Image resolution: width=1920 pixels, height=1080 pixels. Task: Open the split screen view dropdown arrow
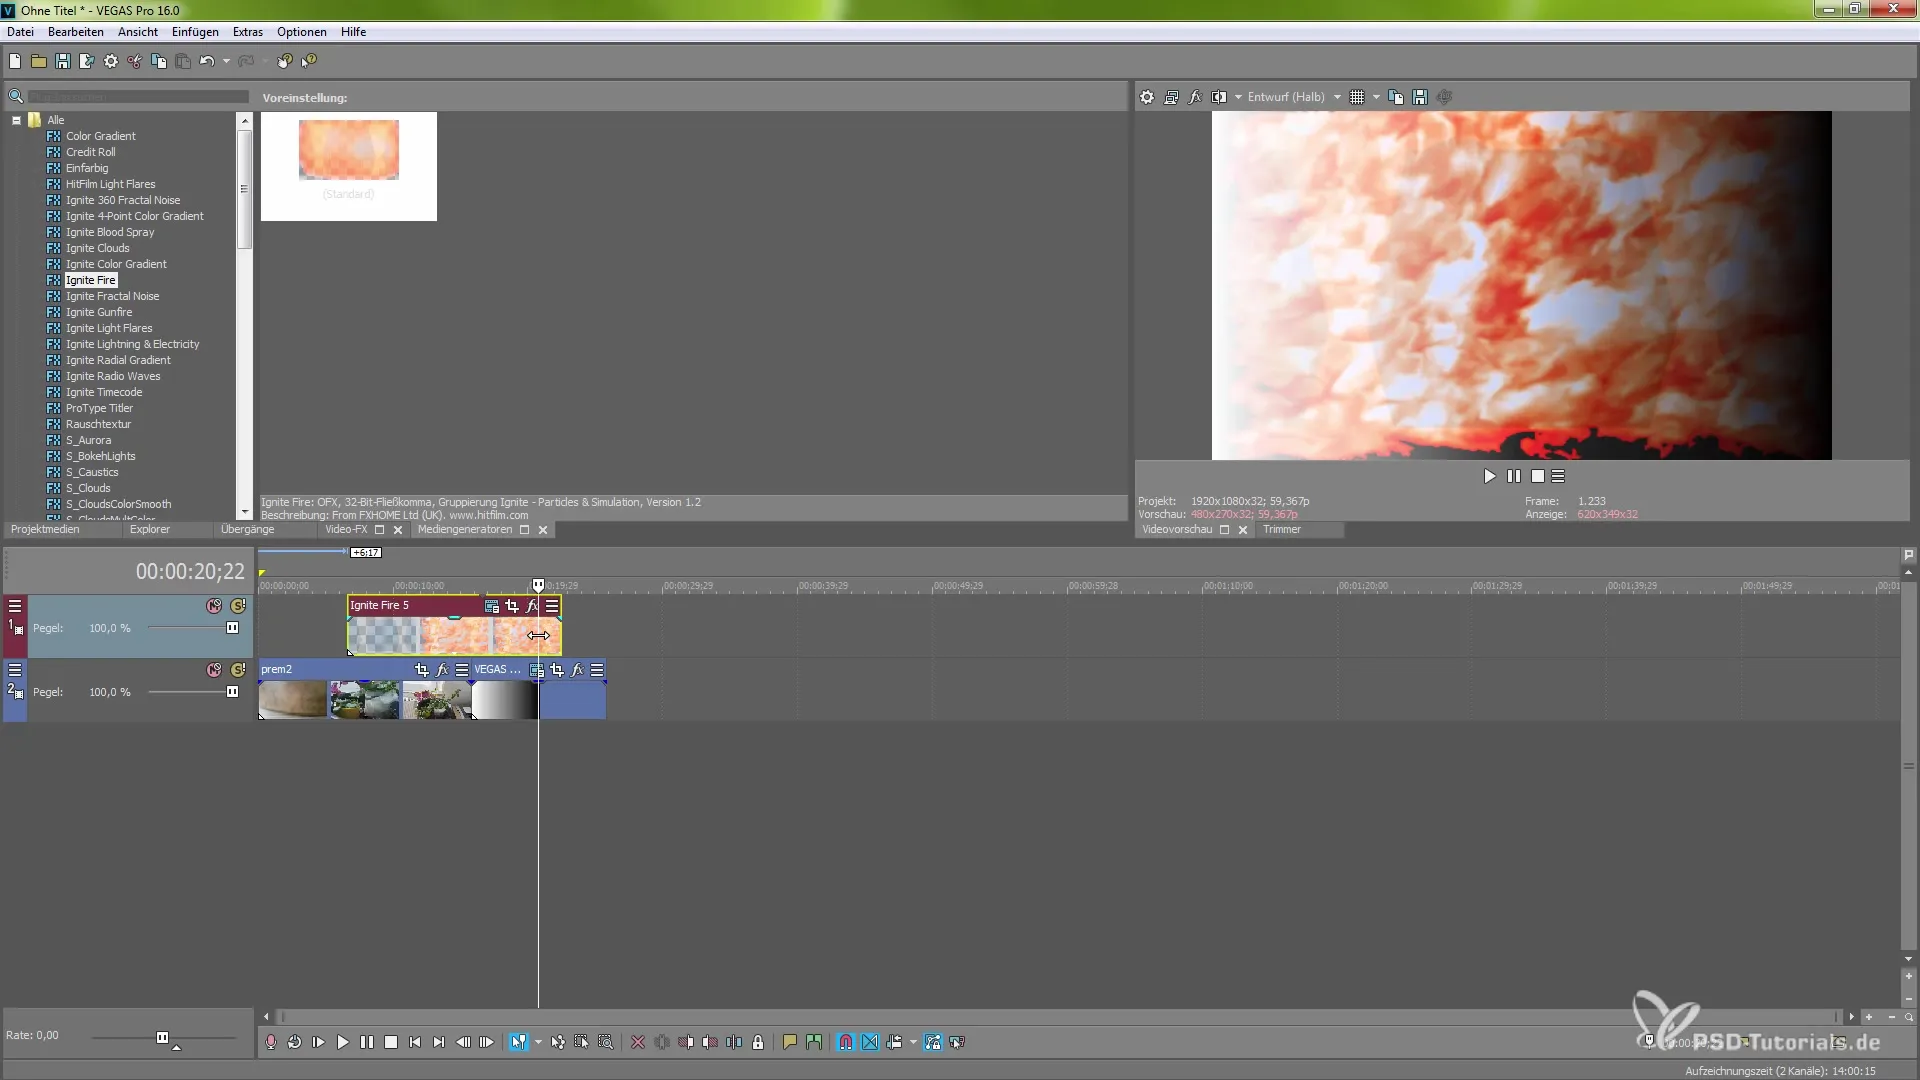[x=1238, y=97]
